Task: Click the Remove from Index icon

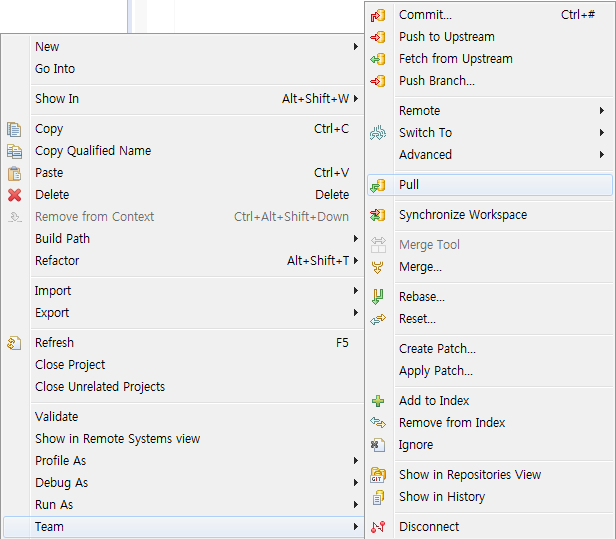Action: 378,423
